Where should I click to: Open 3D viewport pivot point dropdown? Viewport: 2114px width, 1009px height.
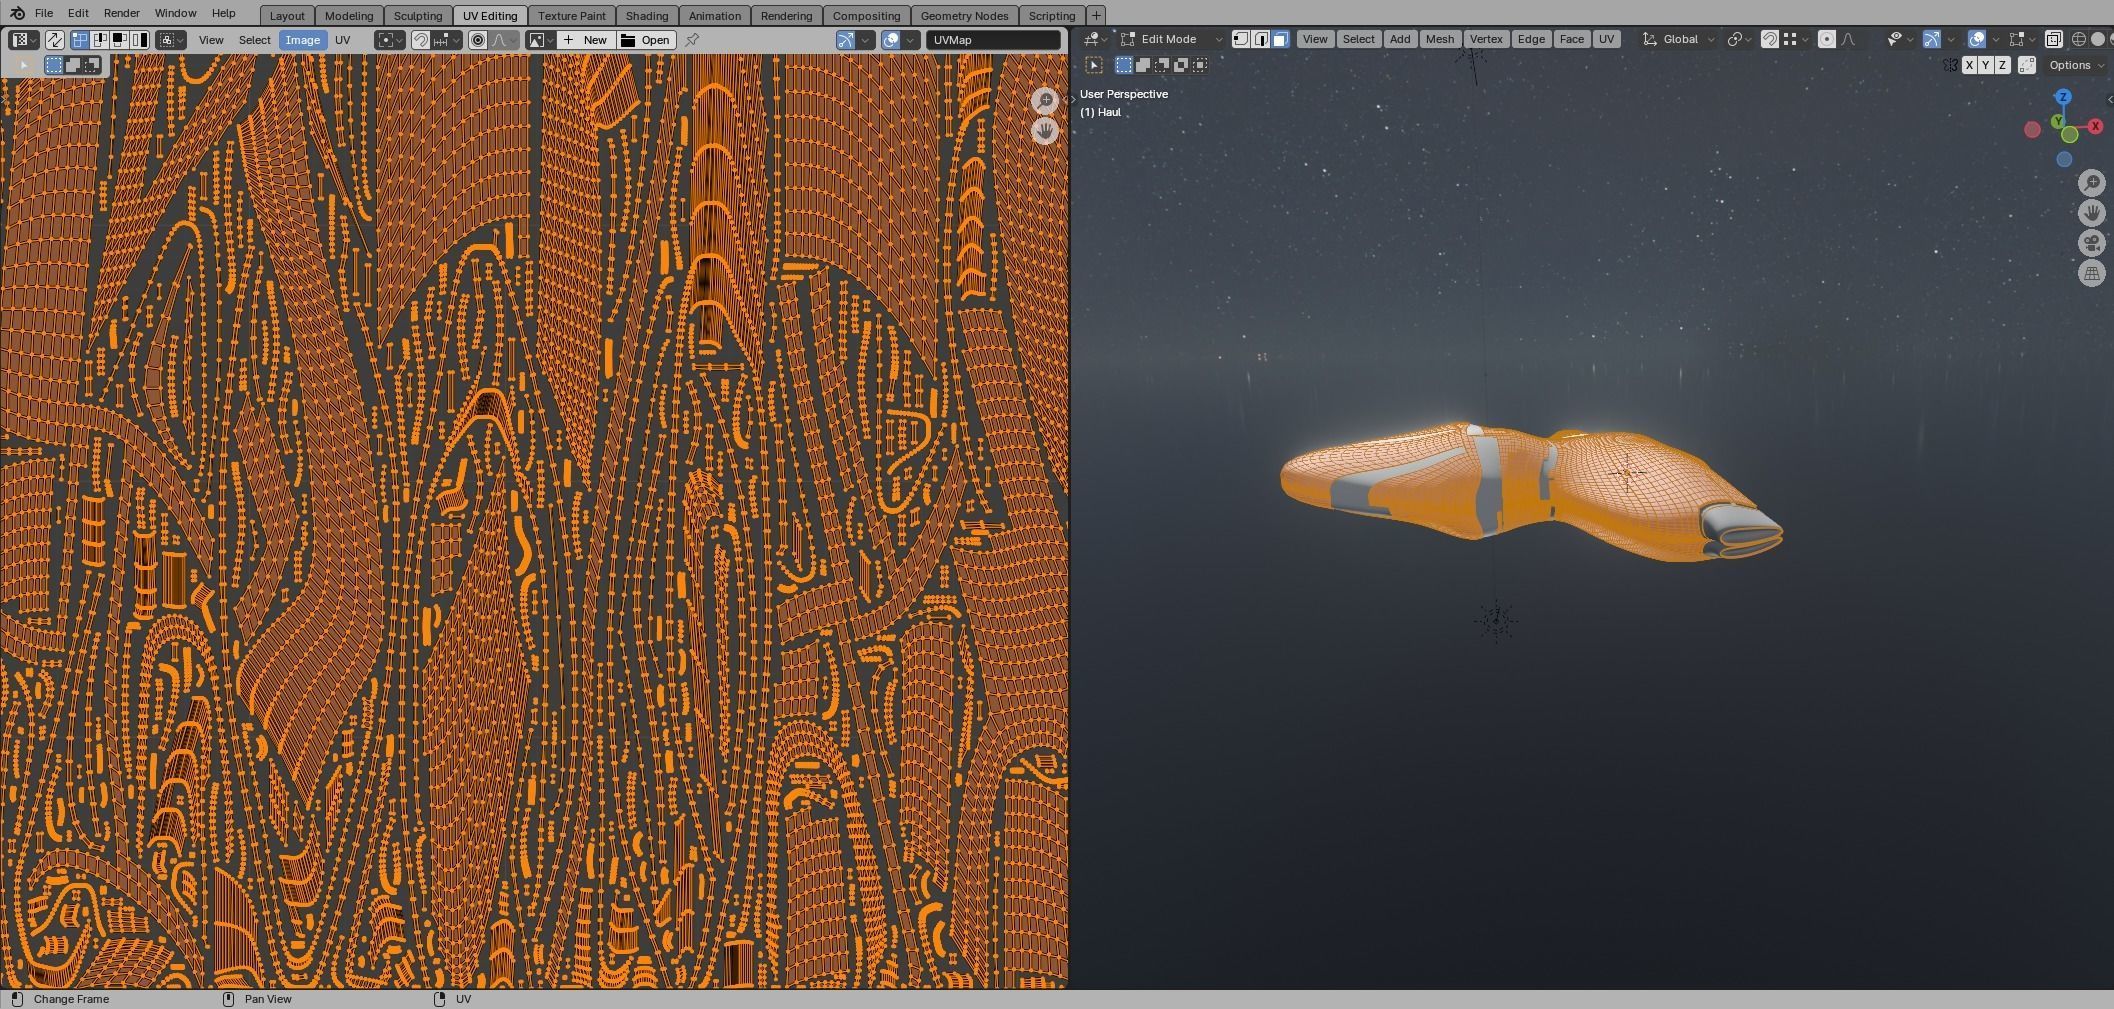pyautogui.click(x=1741, y=39)
